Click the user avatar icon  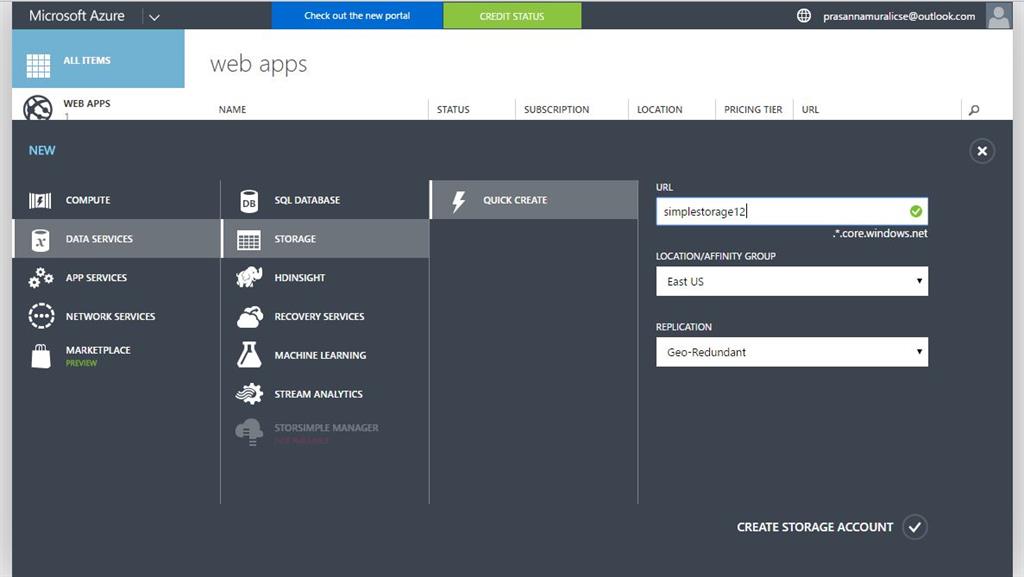[x=999, y=16]
